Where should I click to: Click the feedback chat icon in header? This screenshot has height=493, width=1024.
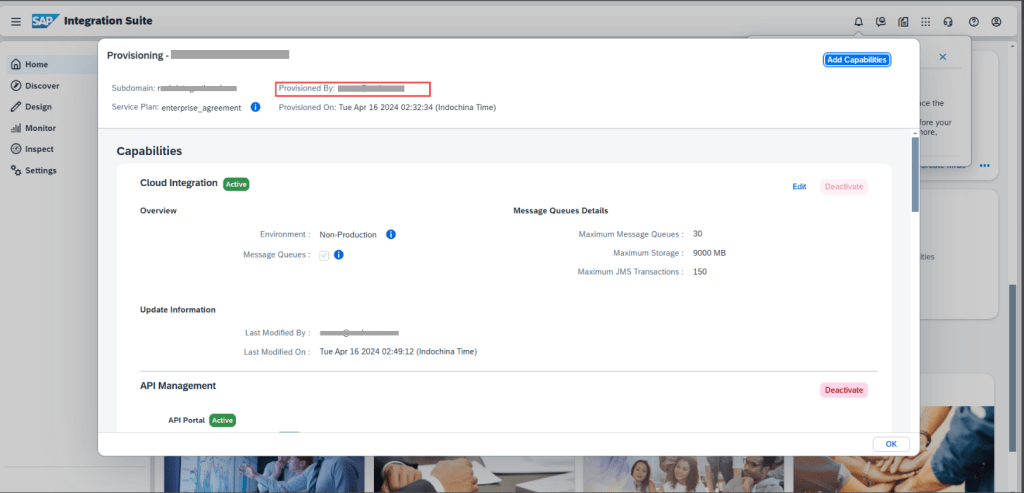coord(881,21)
